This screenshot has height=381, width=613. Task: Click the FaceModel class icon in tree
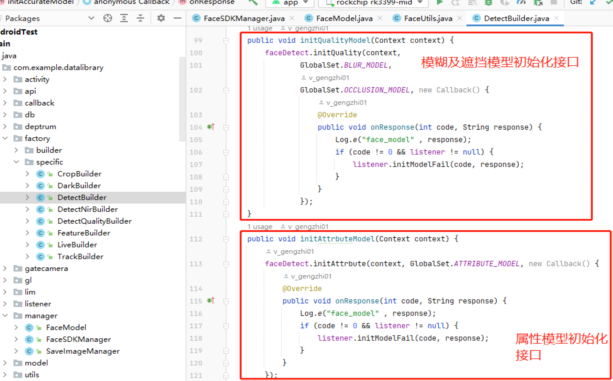[29, 327]
